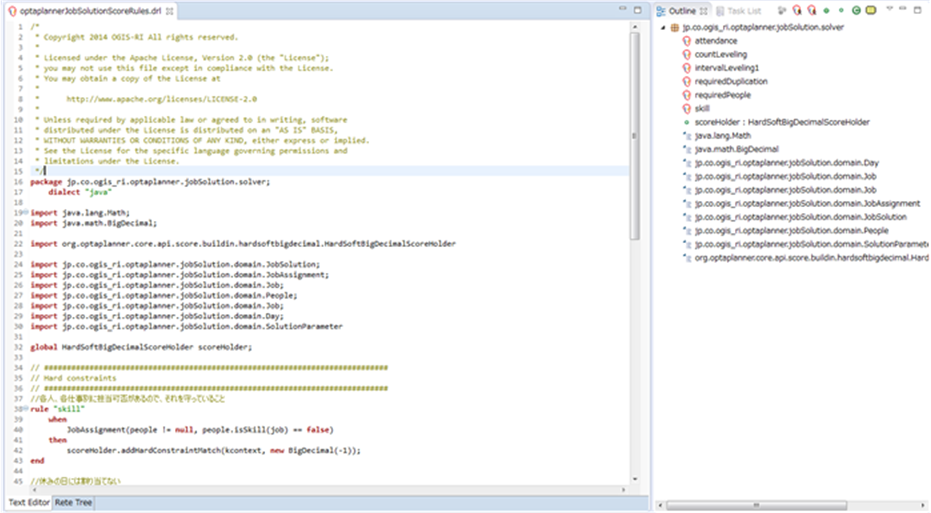
Task: Switch to the Task List tab
Action: pos(739,11)
